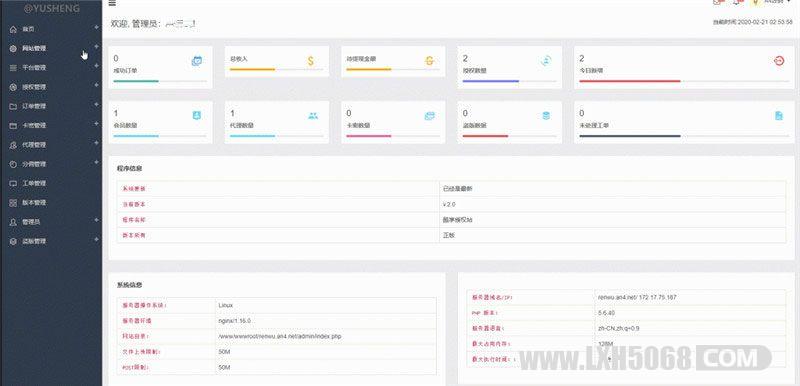Click the 版本所有 row label
The image size is (800, 386).
click(x=134, y=236)
